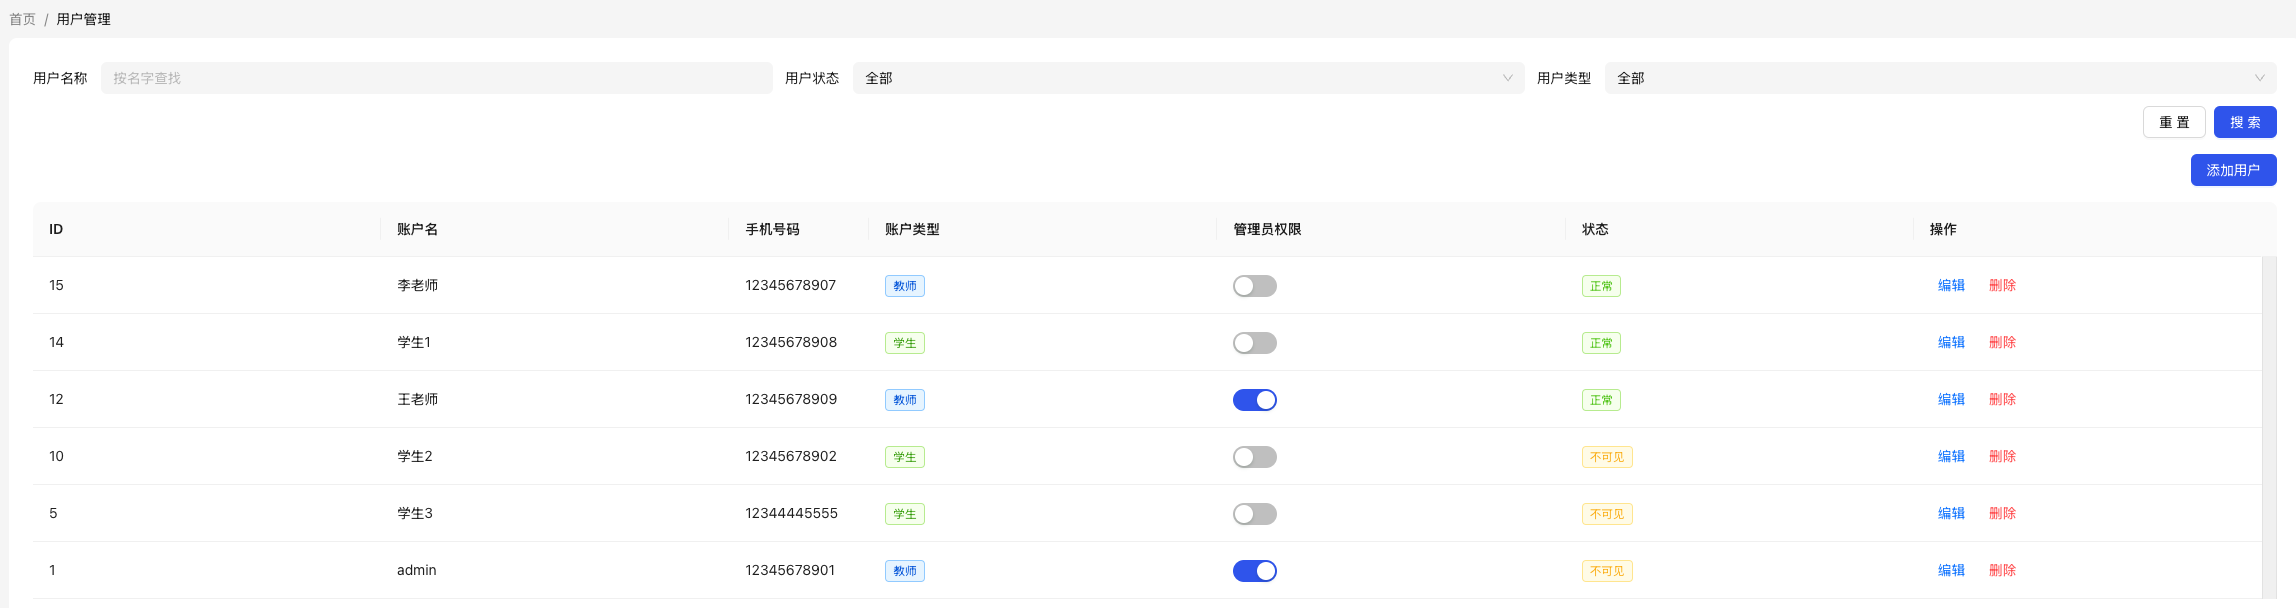Disable admin permission for 王老师
Viewport: 2296px width, 608px height.
click(1254, 400)
